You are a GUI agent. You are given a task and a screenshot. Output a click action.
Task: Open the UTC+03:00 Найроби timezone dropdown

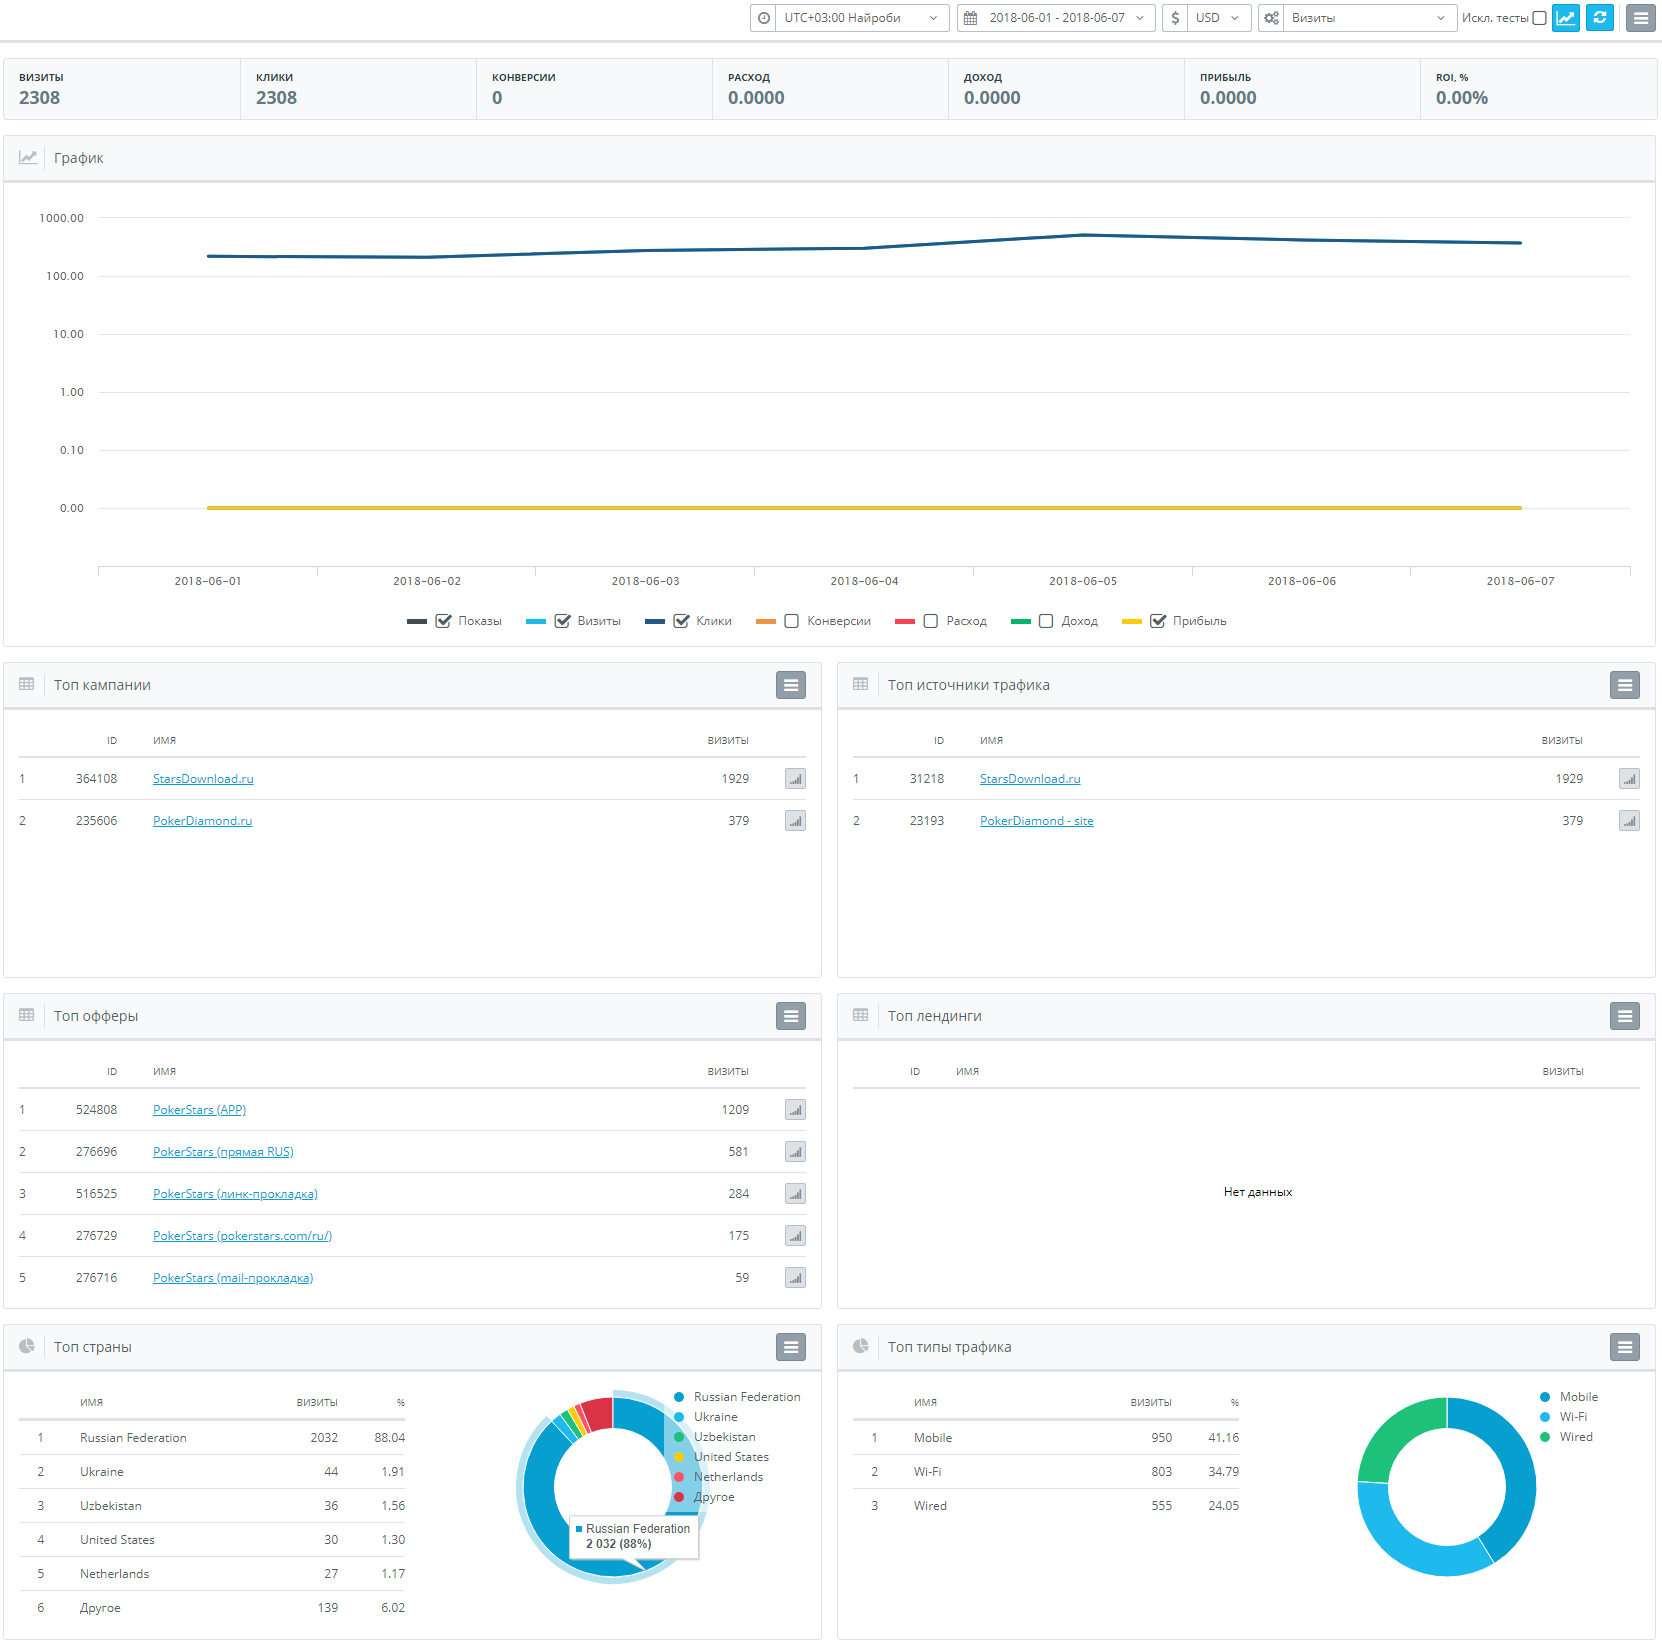(x=849, y=18)
